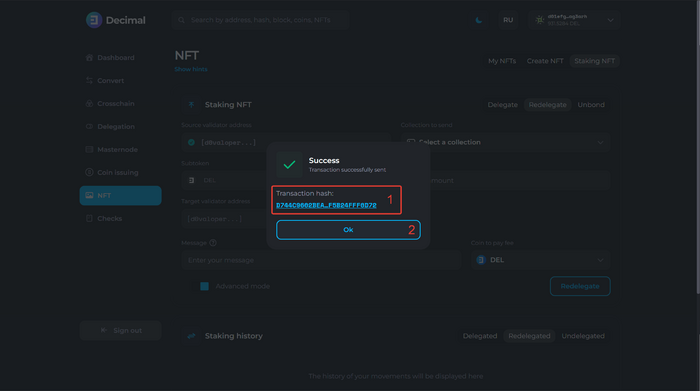The height and width of the screenshot is (391, 700).
Task: Select the Unbond tab
Action: click(x=591, y=104)
